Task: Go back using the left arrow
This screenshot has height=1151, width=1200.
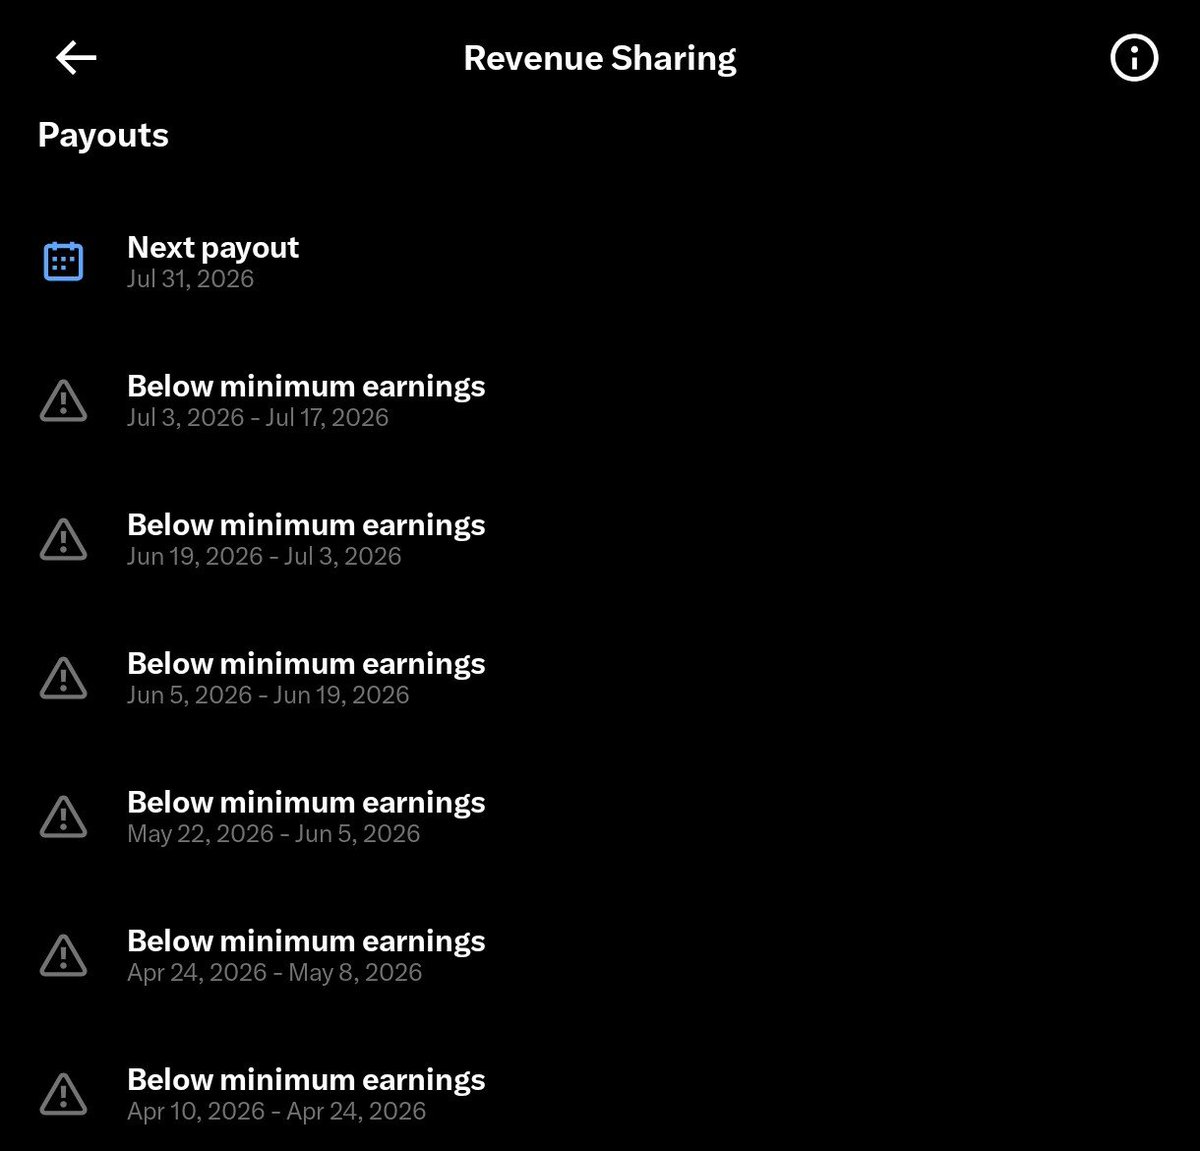Action: (x=76, y=58)
